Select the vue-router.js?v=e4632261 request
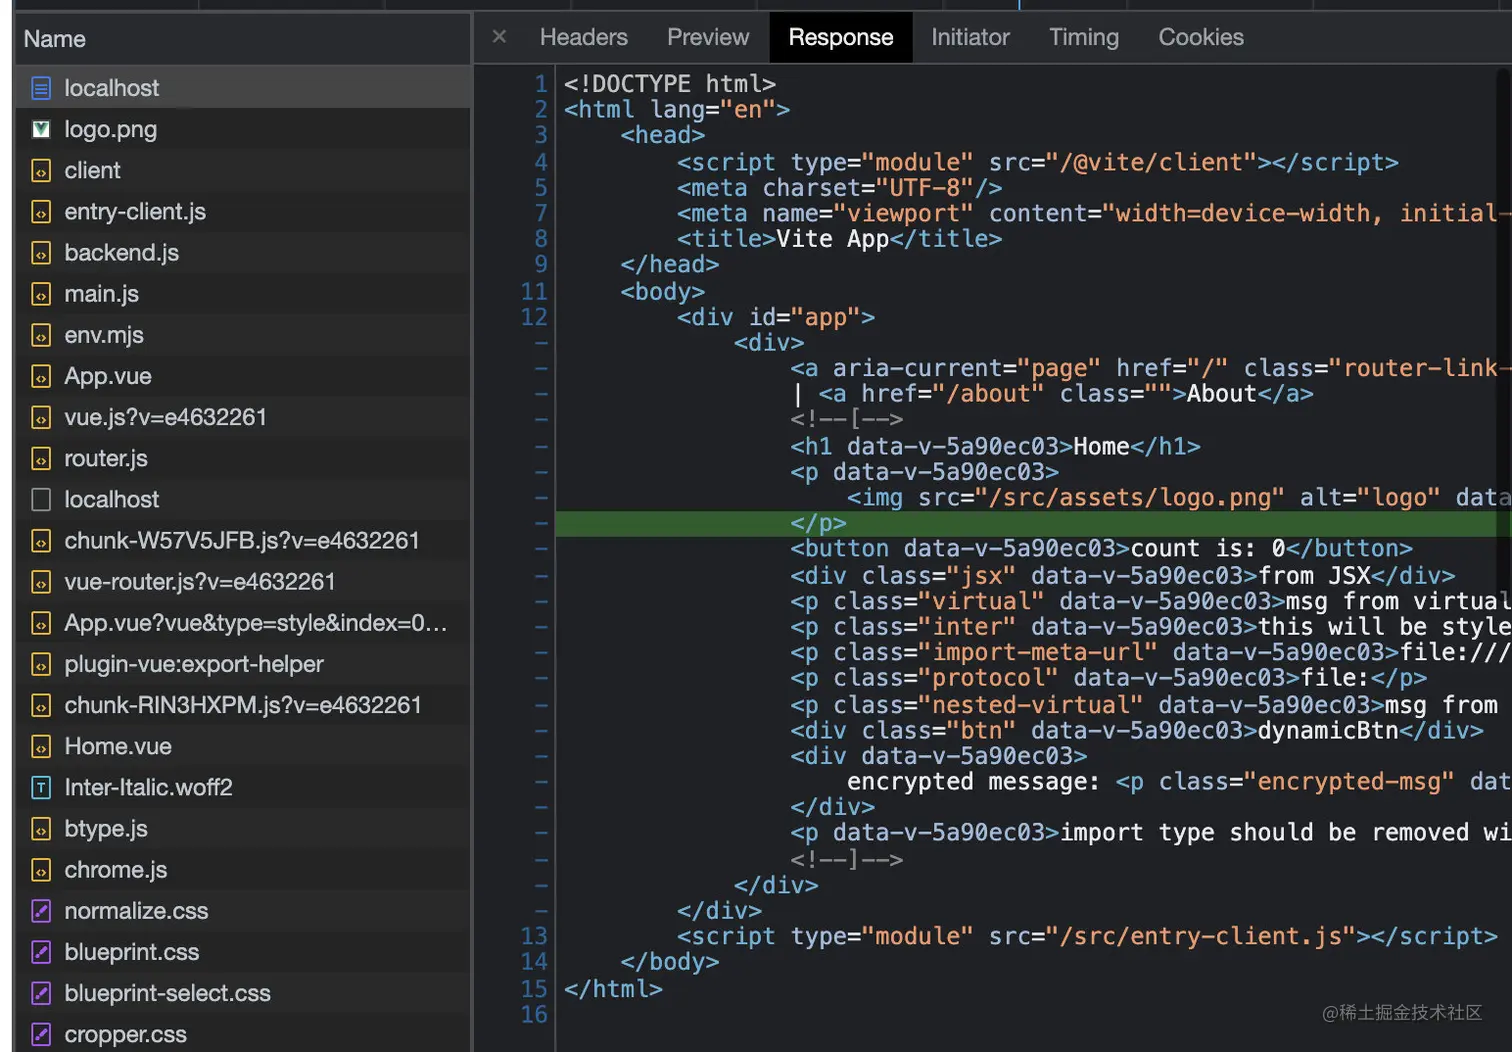1512x1052 pixels. click(x=243, y=582)
